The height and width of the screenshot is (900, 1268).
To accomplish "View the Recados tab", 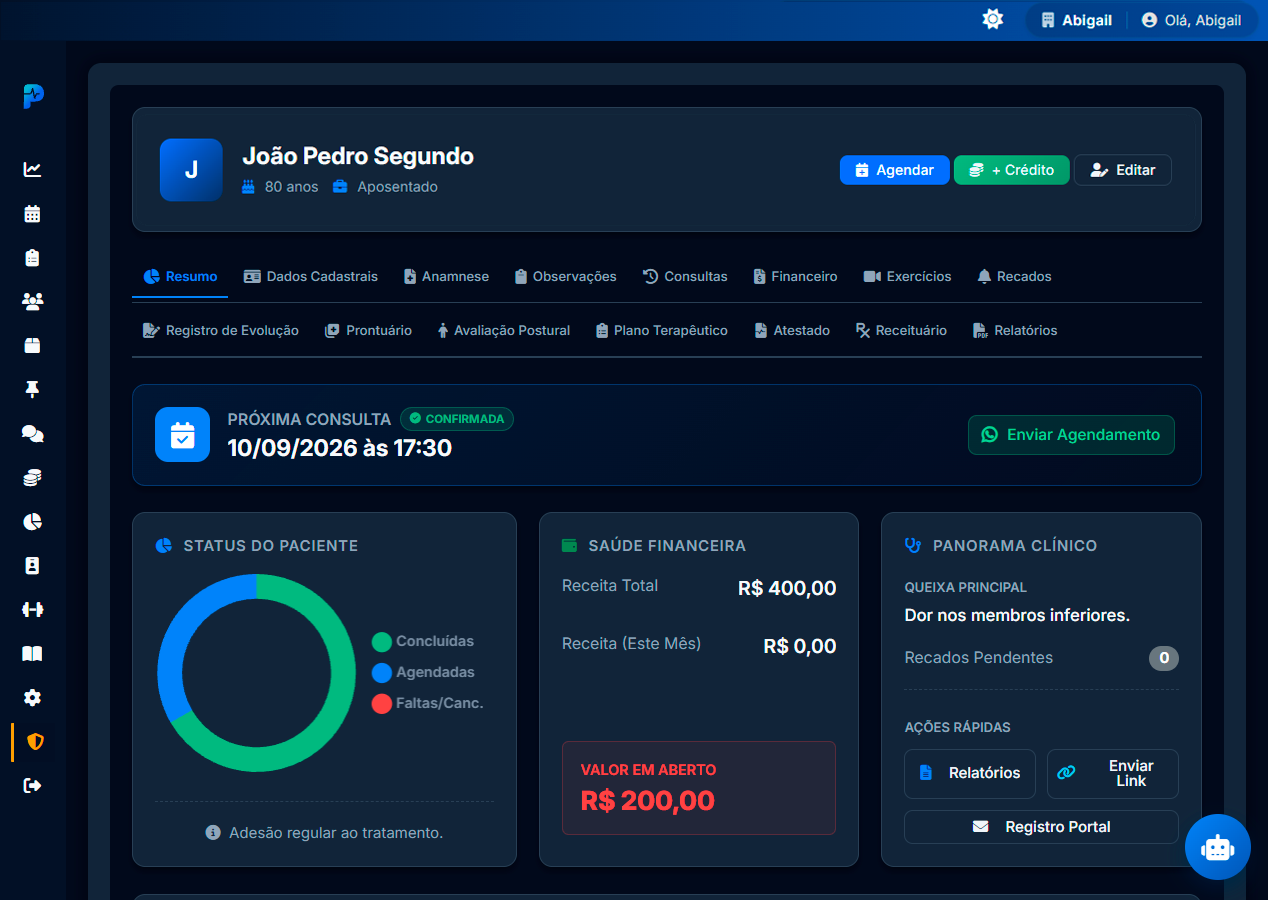I will pos(1014,277).
